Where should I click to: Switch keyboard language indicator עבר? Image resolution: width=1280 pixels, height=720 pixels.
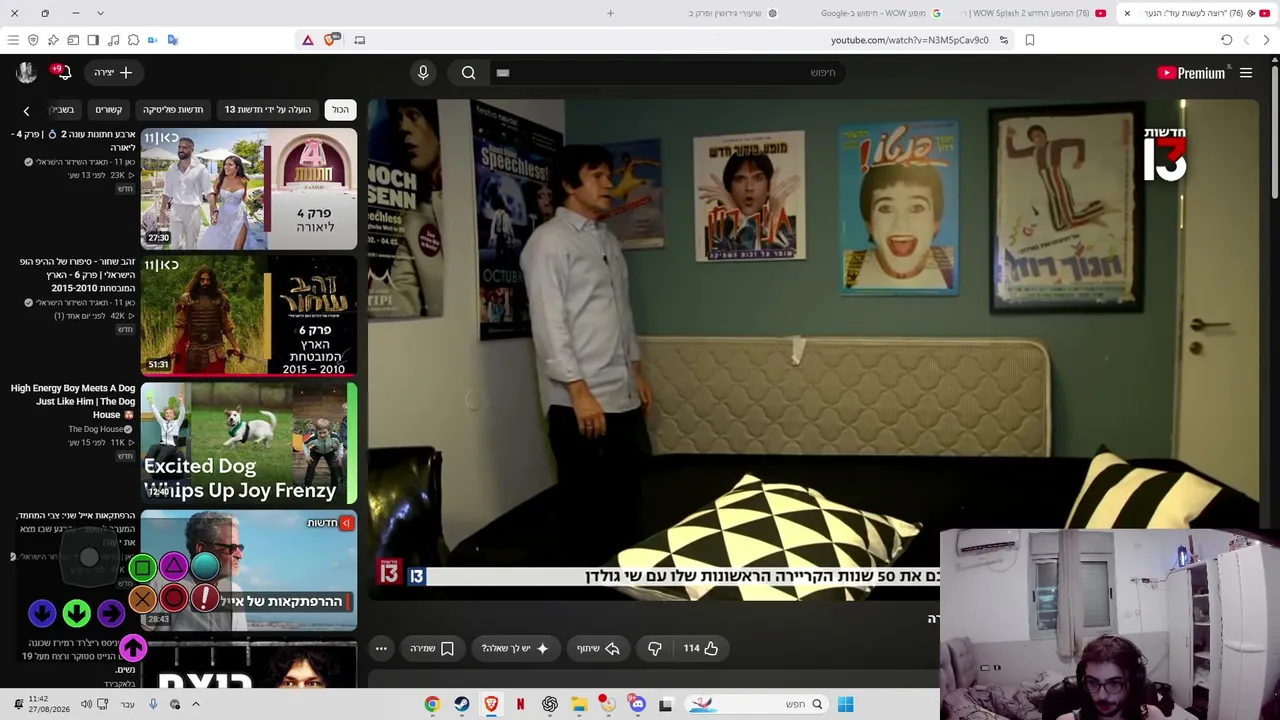127,704
